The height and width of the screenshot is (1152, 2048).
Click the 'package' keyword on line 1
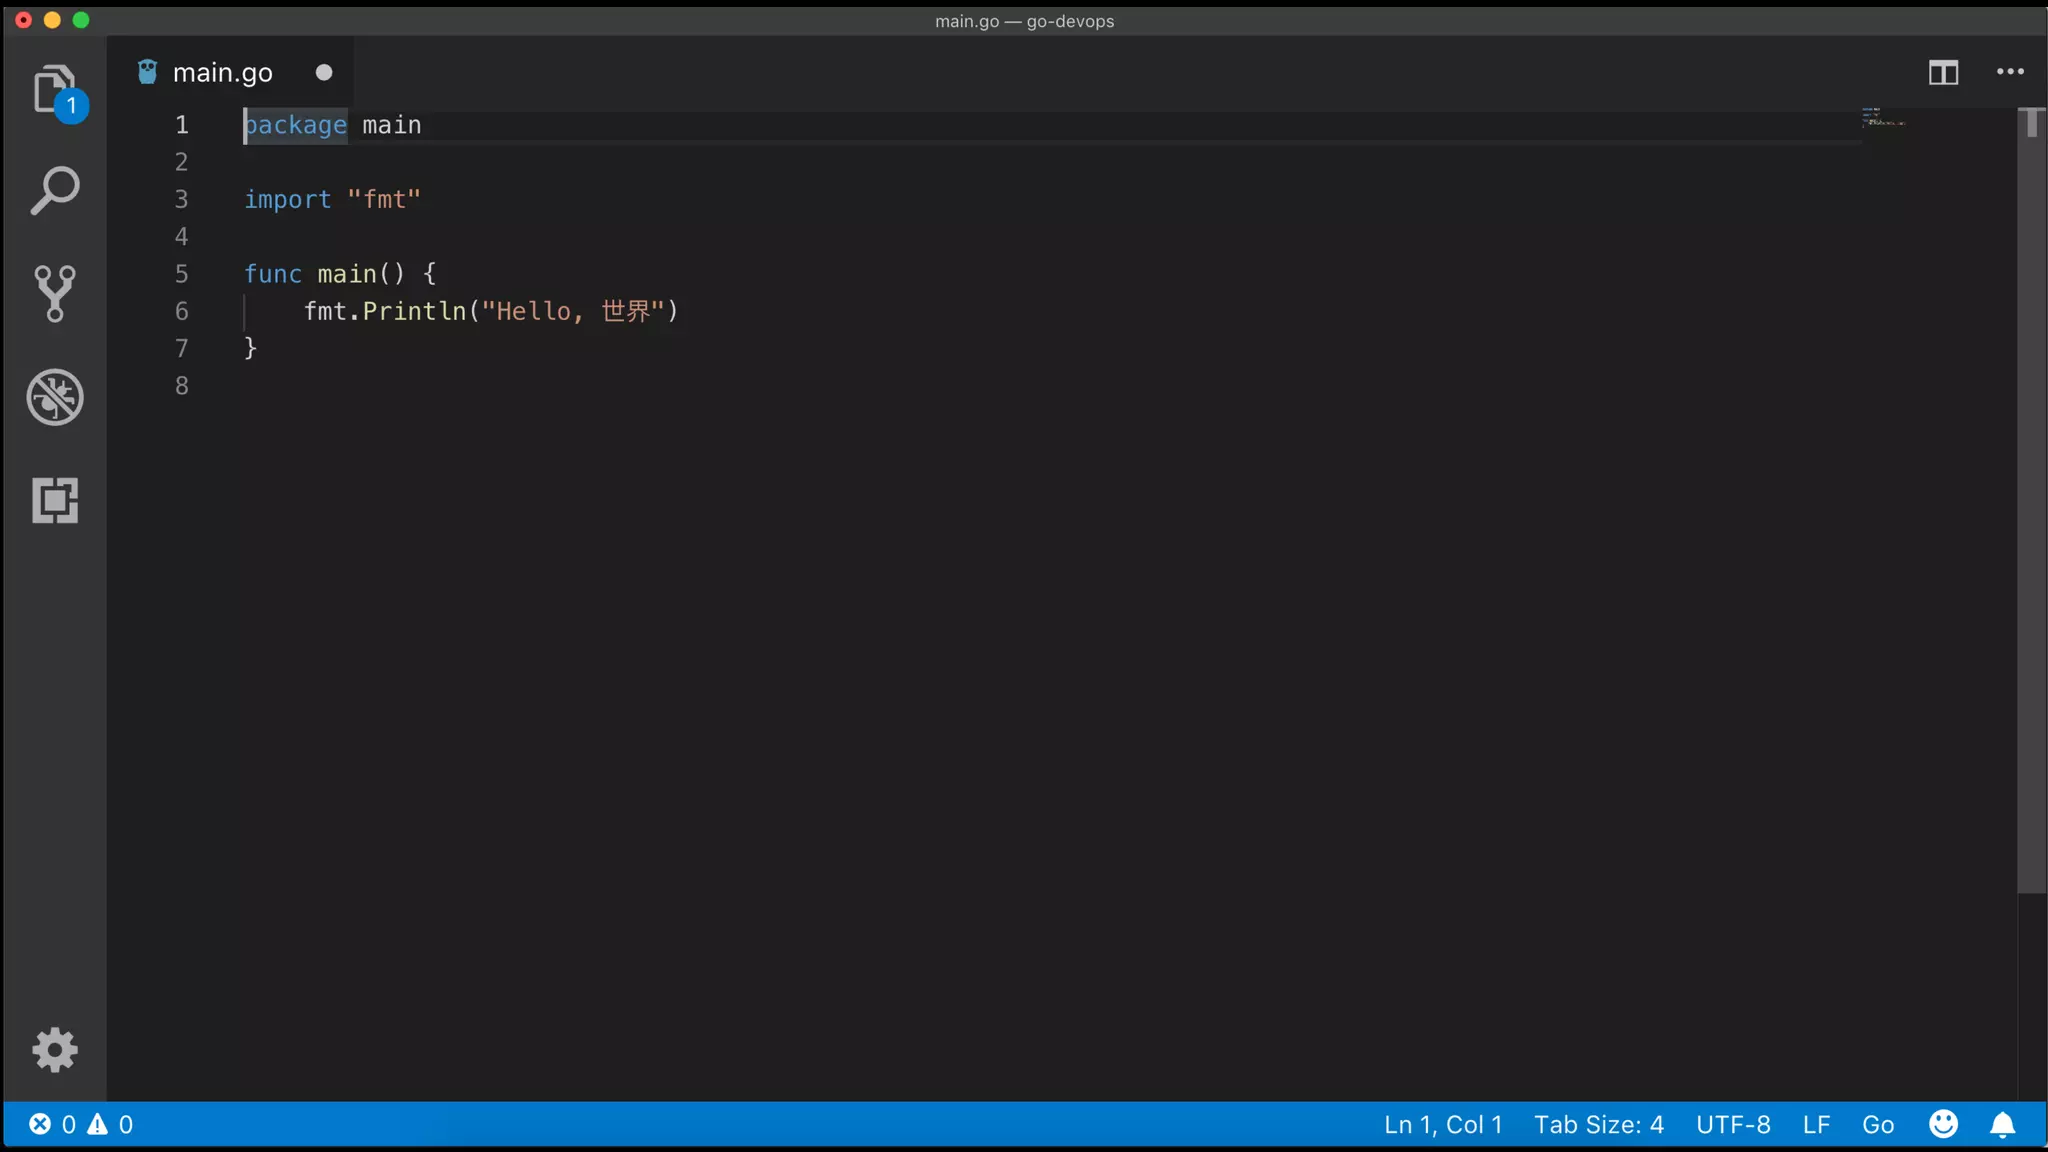[x=295, y=125]
